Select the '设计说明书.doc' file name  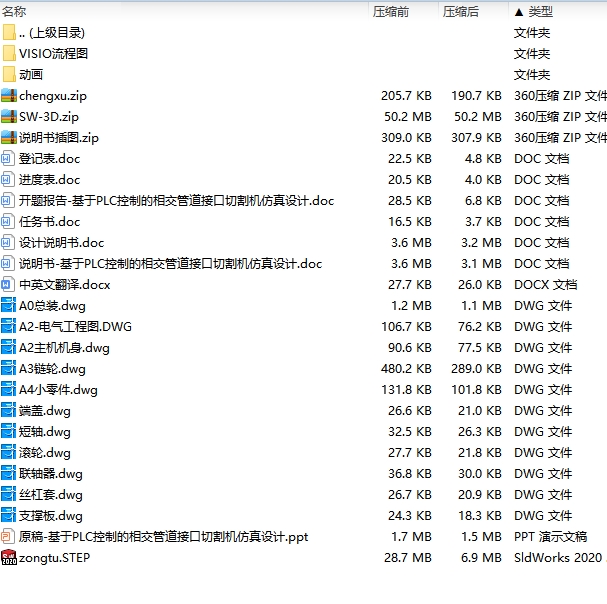(62, 242)
